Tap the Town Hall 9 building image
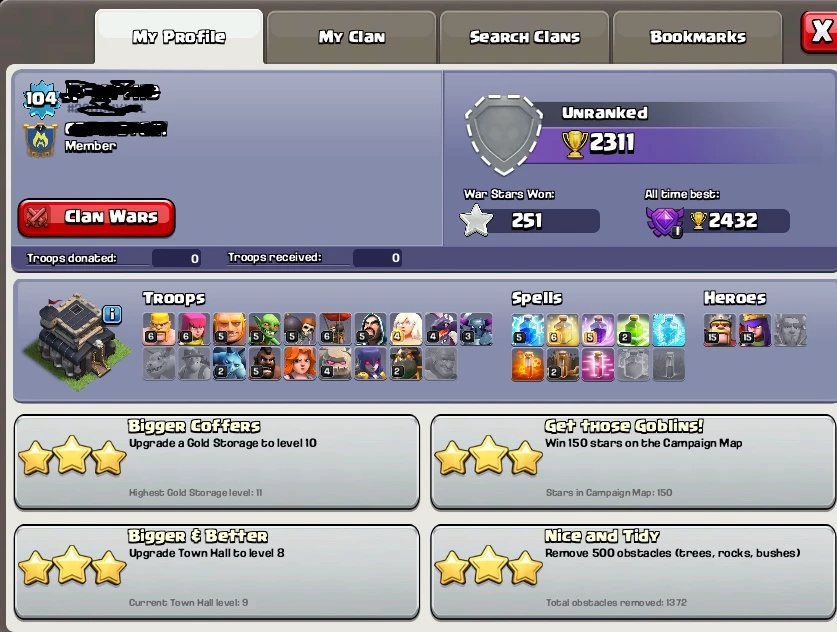 pos(76,341)
